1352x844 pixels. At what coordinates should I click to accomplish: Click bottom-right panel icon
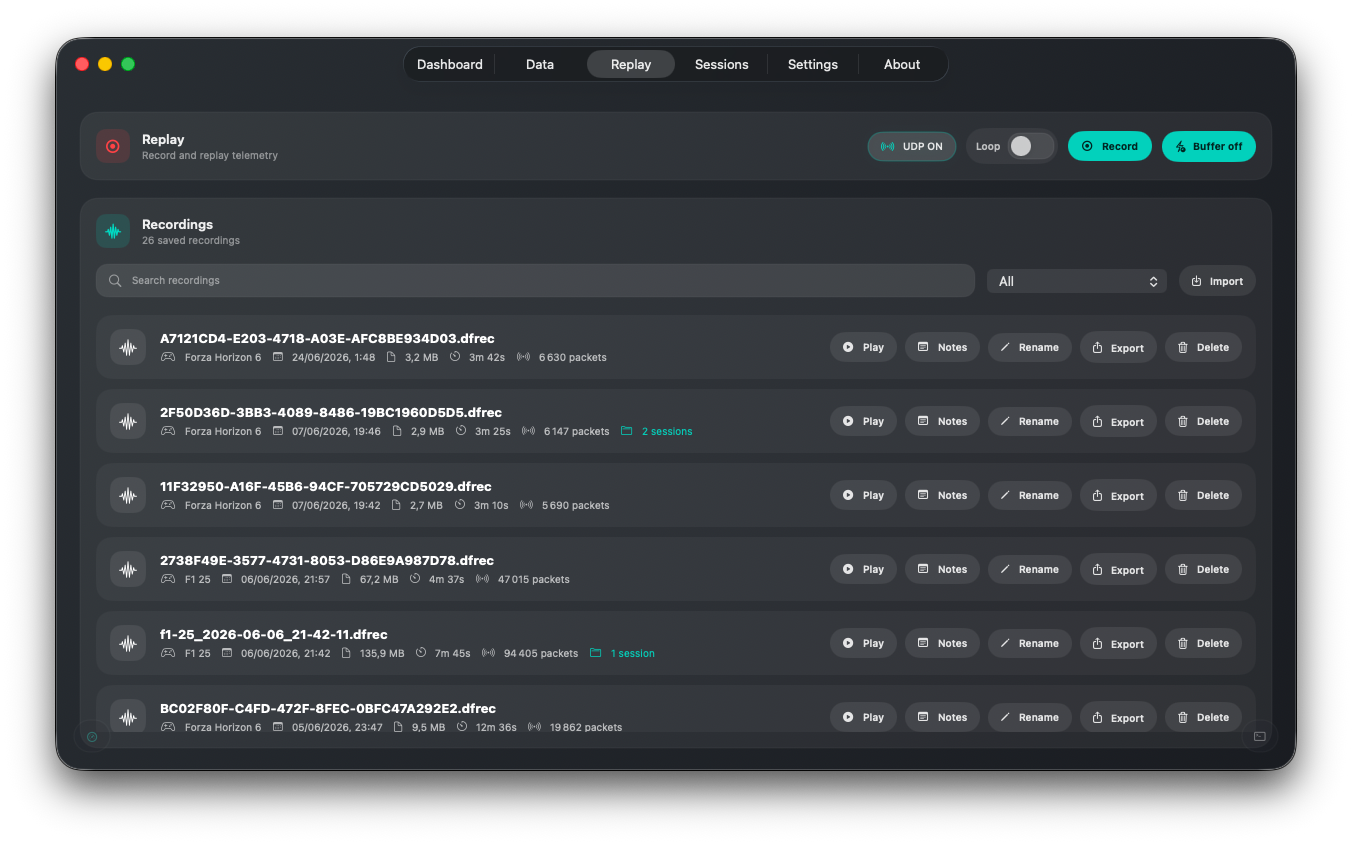(1259, 737)
